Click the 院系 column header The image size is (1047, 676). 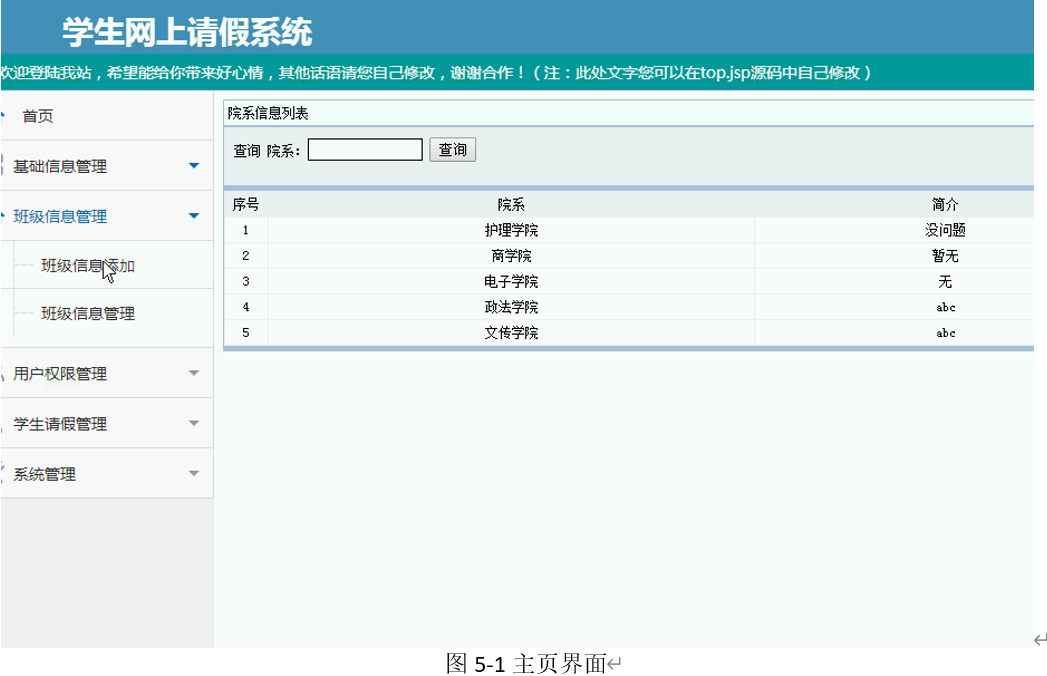pyautogui.click(x=511, y=204)
